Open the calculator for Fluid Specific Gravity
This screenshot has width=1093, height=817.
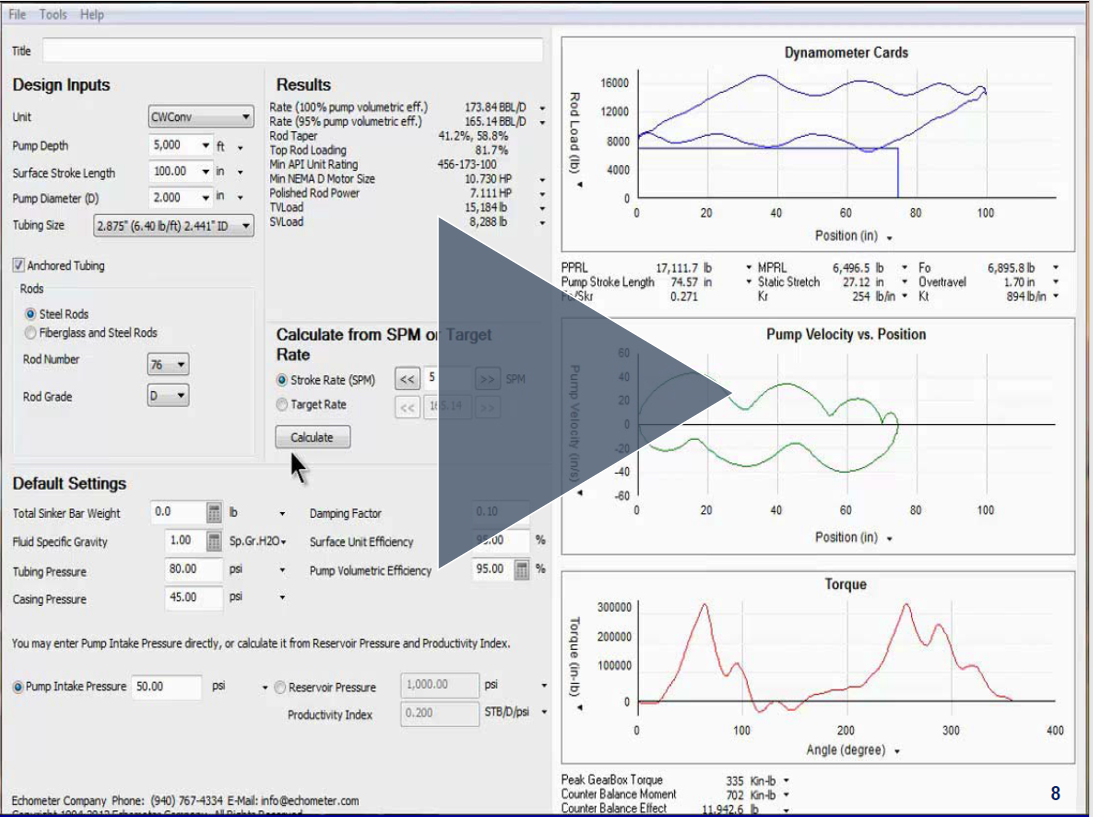[x=214, y=539]
